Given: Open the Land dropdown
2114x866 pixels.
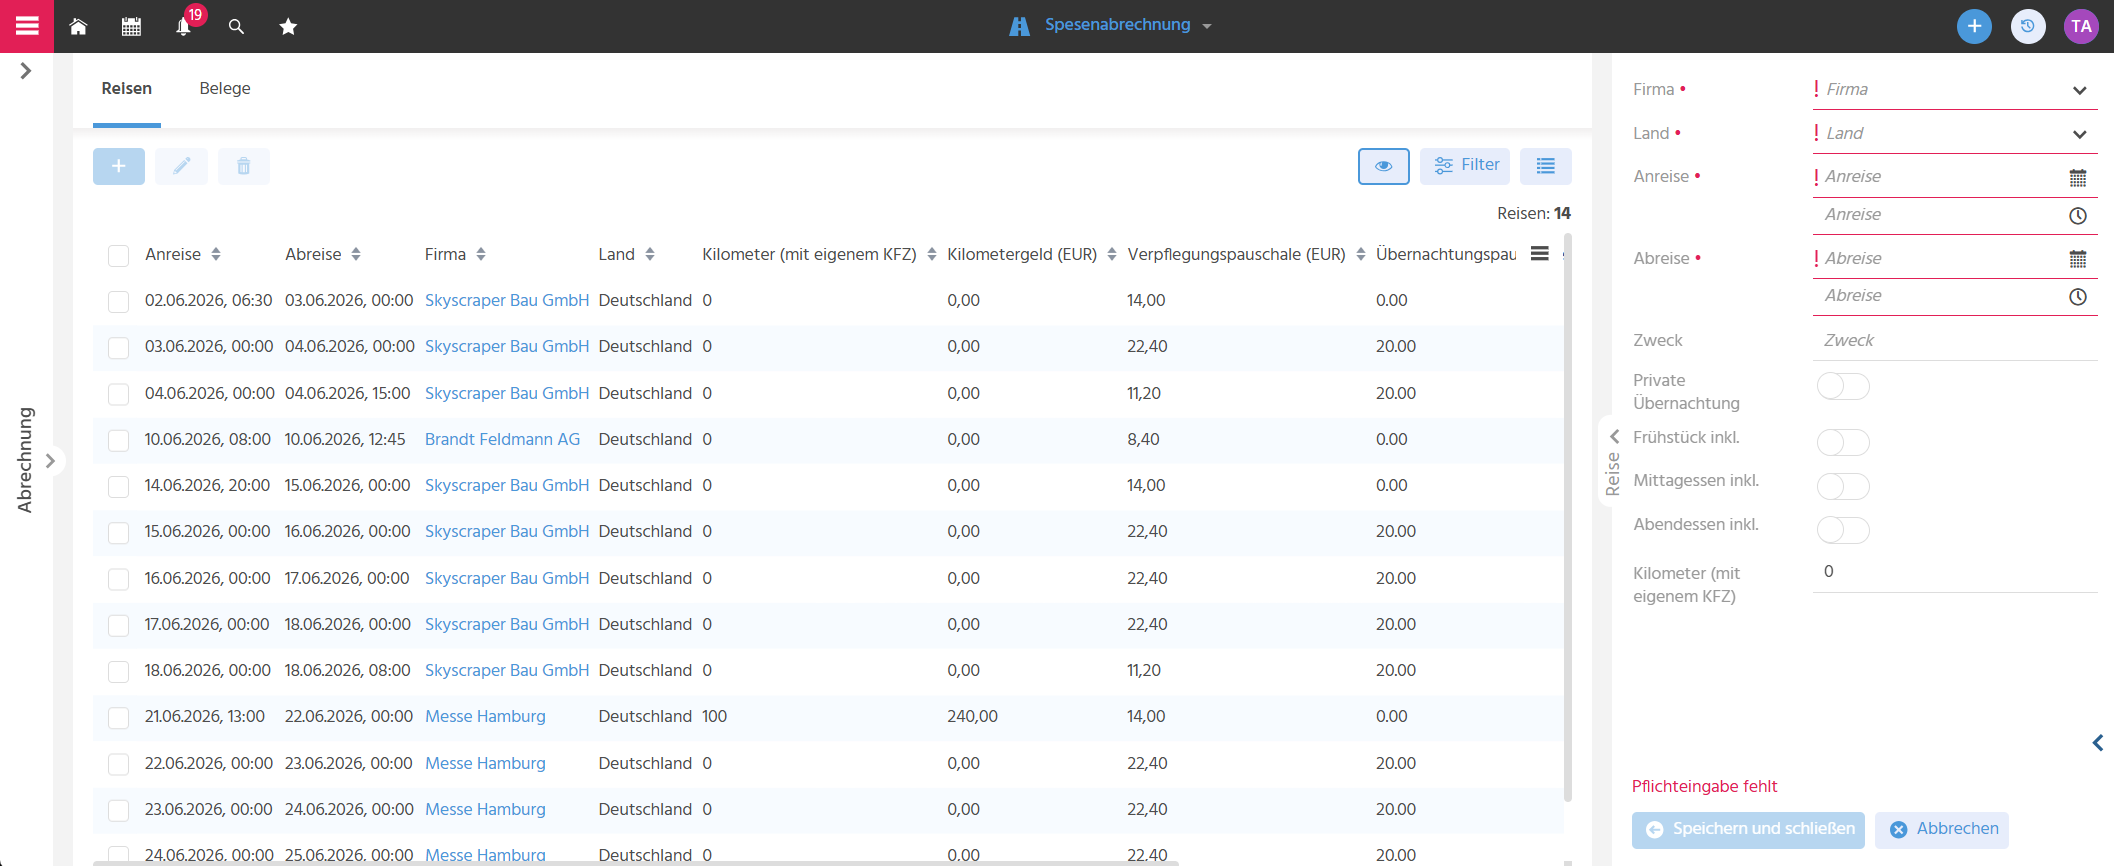Looking at the screenshot, I should pos(1955,133).
